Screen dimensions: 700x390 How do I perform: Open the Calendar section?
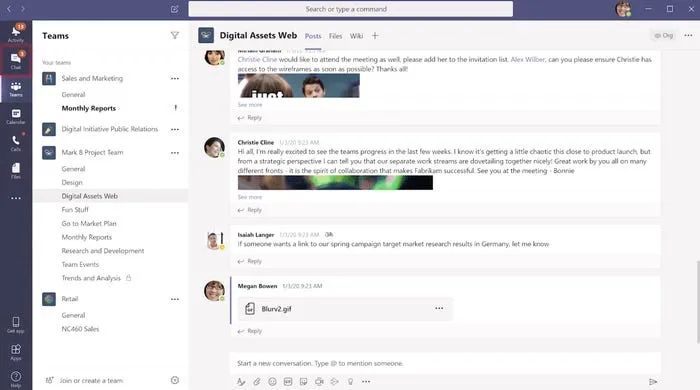16,116
